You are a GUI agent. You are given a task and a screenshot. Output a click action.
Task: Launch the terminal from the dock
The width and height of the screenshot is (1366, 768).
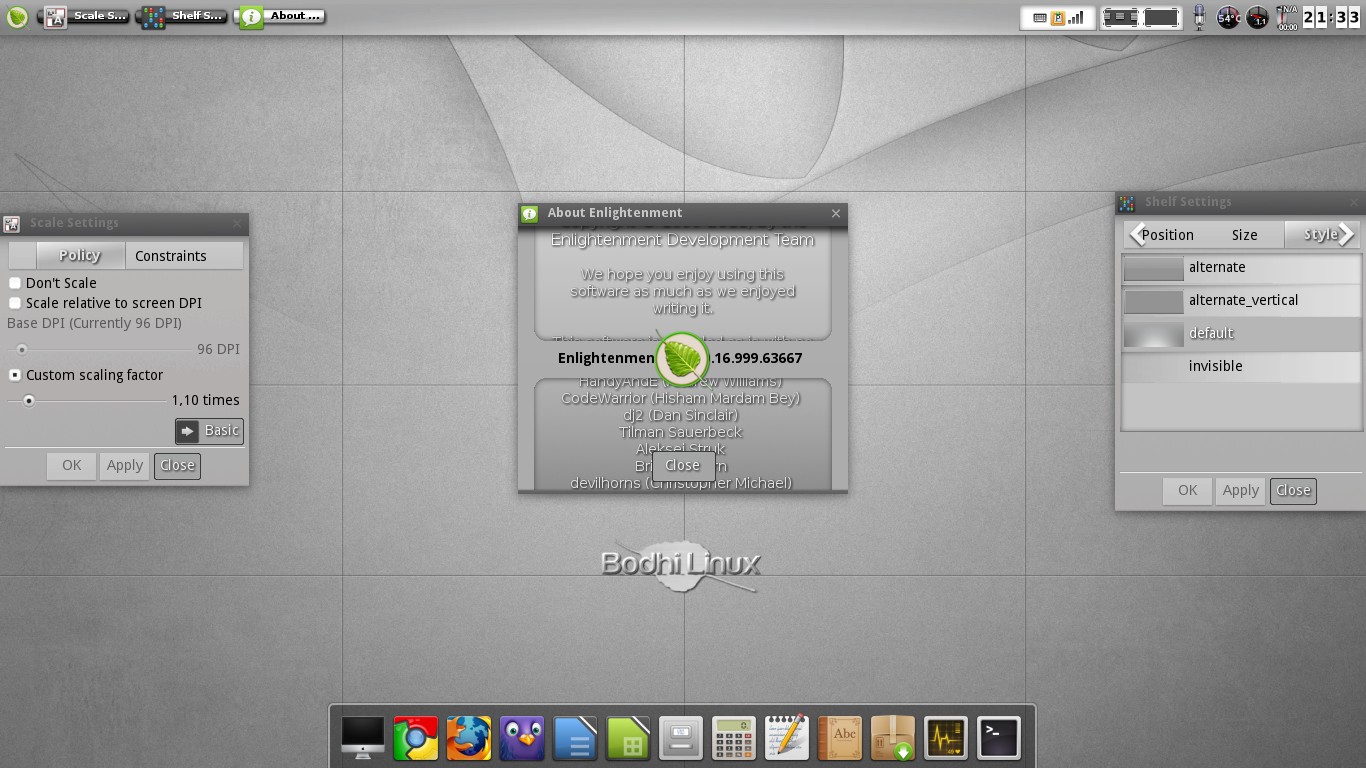(999, 738)
